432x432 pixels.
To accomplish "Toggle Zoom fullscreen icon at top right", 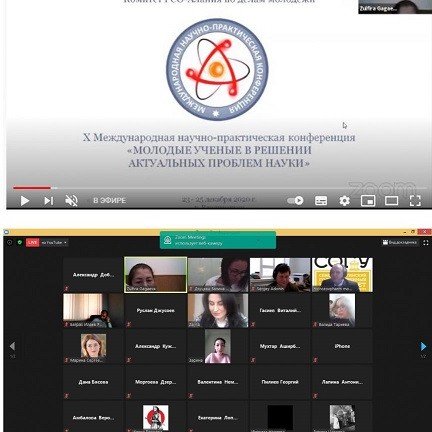I will (425, 243).
